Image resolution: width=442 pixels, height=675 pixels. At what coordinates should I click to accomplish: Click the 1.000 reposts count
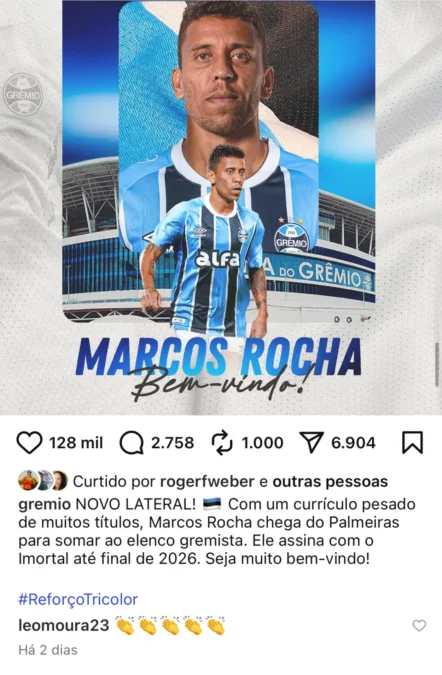pyautogui.click(x=262, y=443)
